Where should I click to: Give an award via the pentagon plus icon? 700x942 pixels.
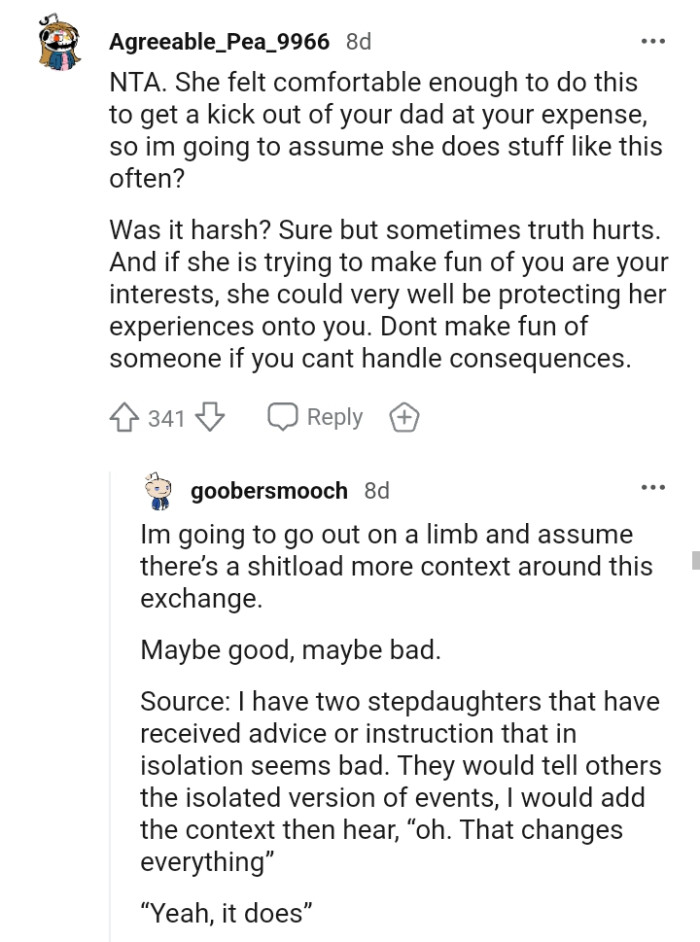404,417
